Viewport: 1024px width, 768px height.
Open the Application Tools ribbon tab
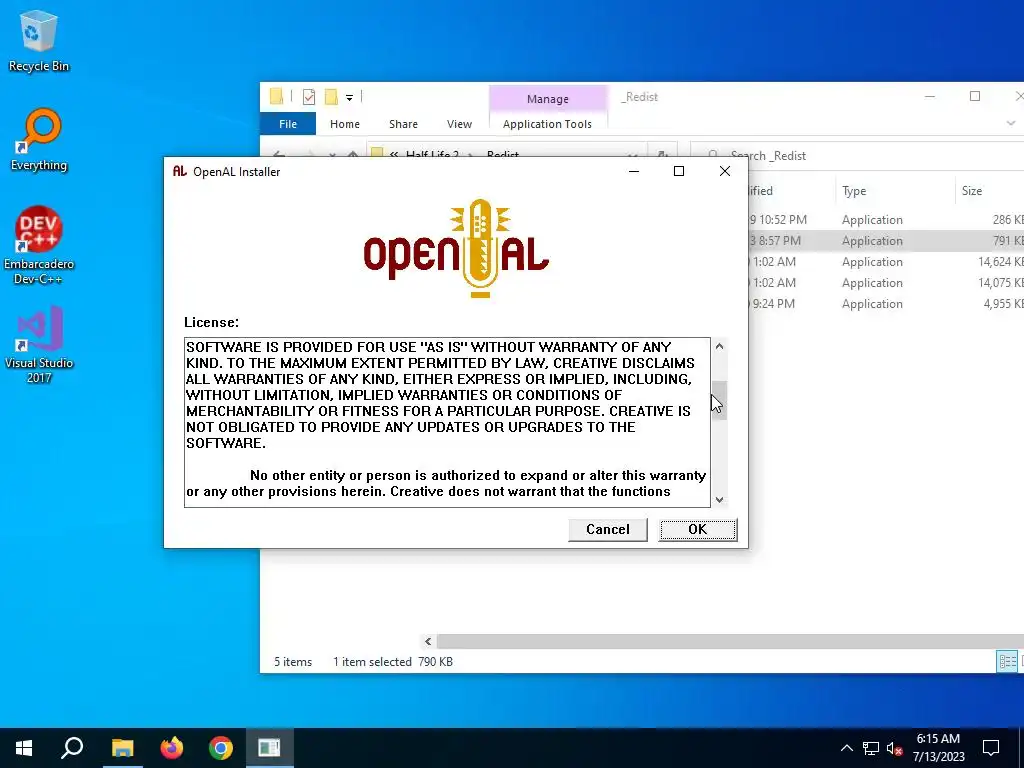547,124
